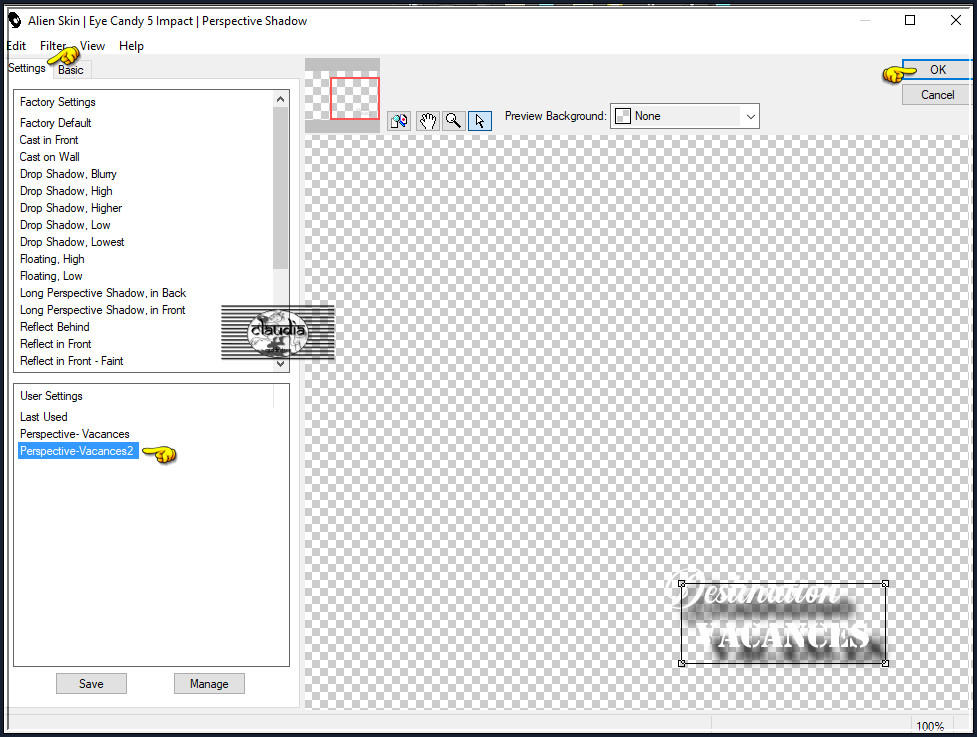This screenshot has height=737, width=977.
Task: Select Floating, High preset
Action: pos(52,259)
